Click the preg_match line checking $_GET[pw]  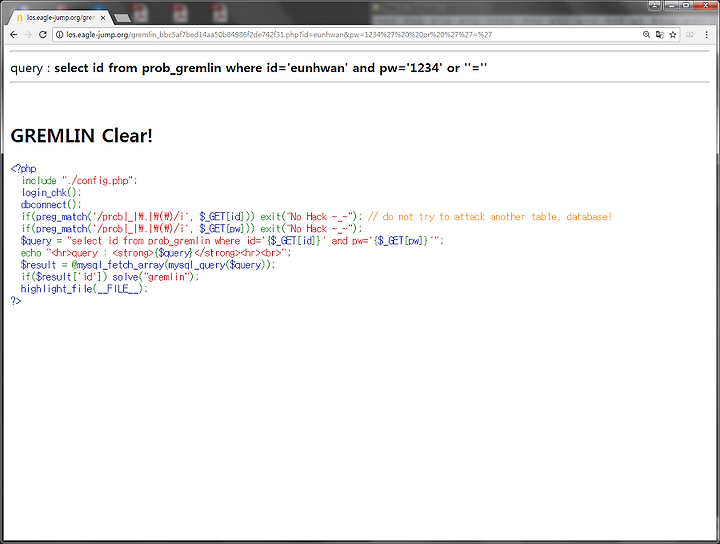point(192,229)
